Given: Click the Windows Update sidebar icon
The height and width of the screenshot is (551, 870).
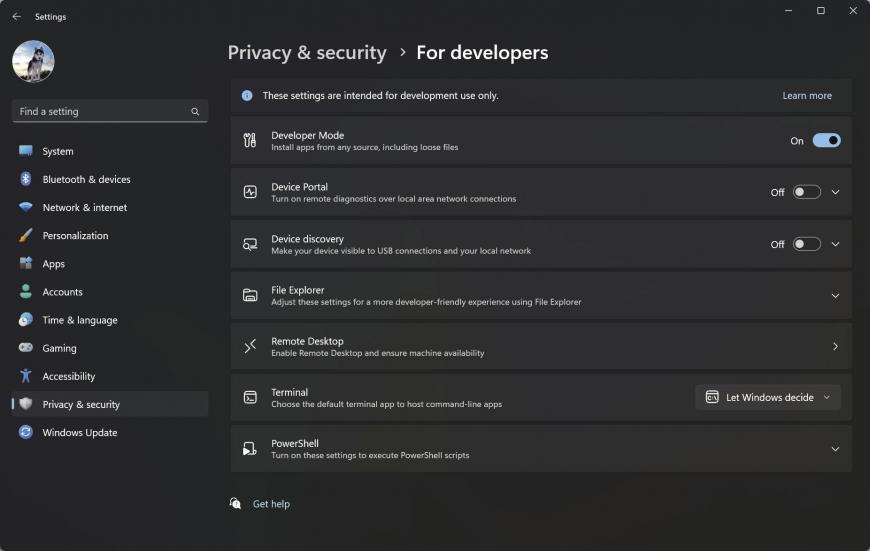Looking at the screenshot, I should point(26,432).
